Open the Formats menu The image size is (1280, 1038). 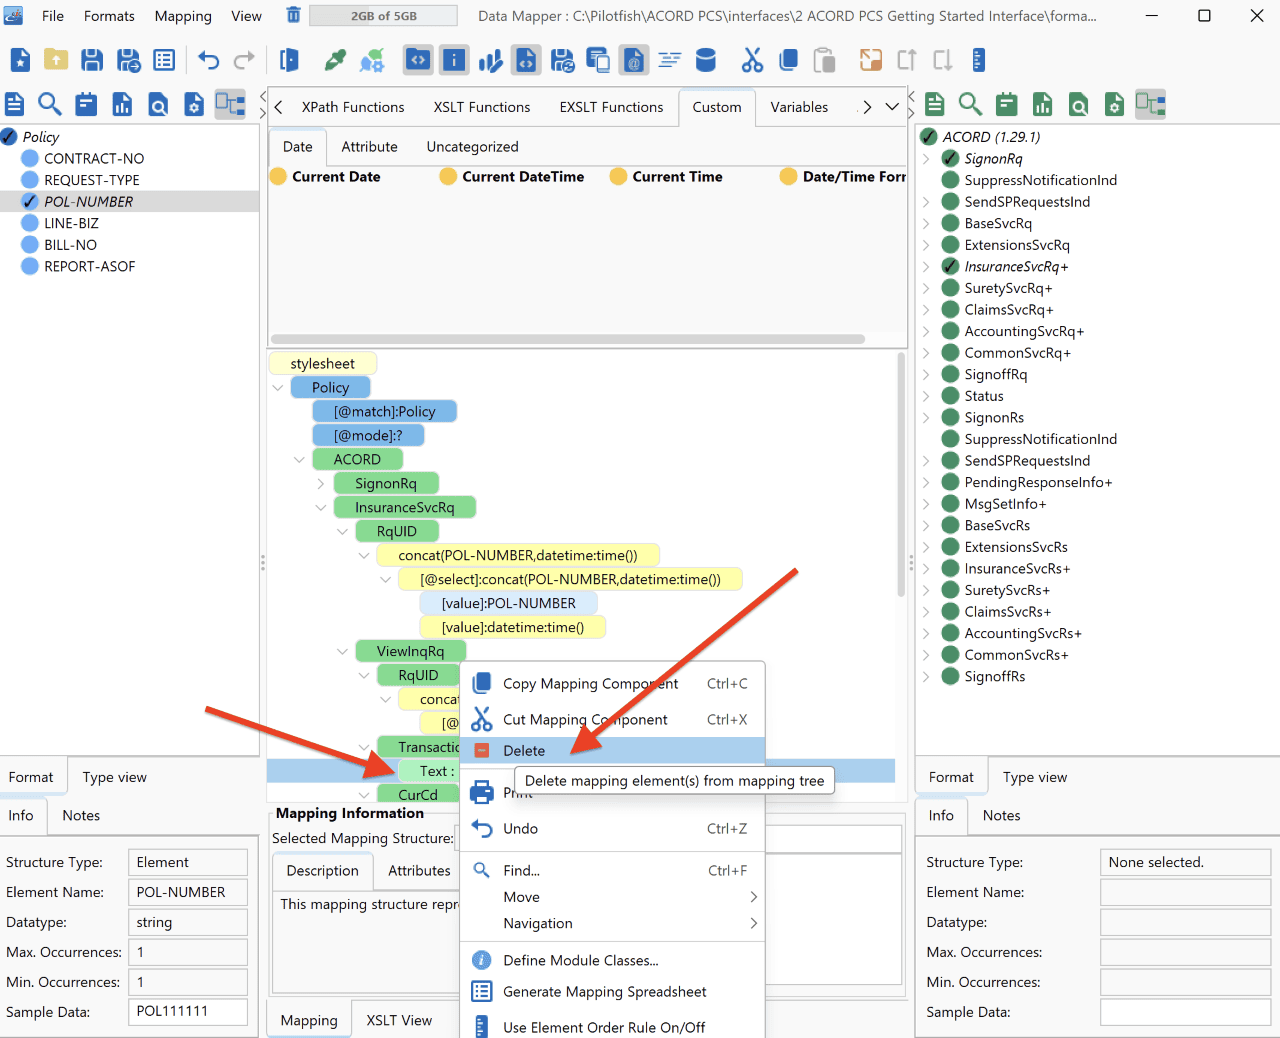(x=109, y=16)
